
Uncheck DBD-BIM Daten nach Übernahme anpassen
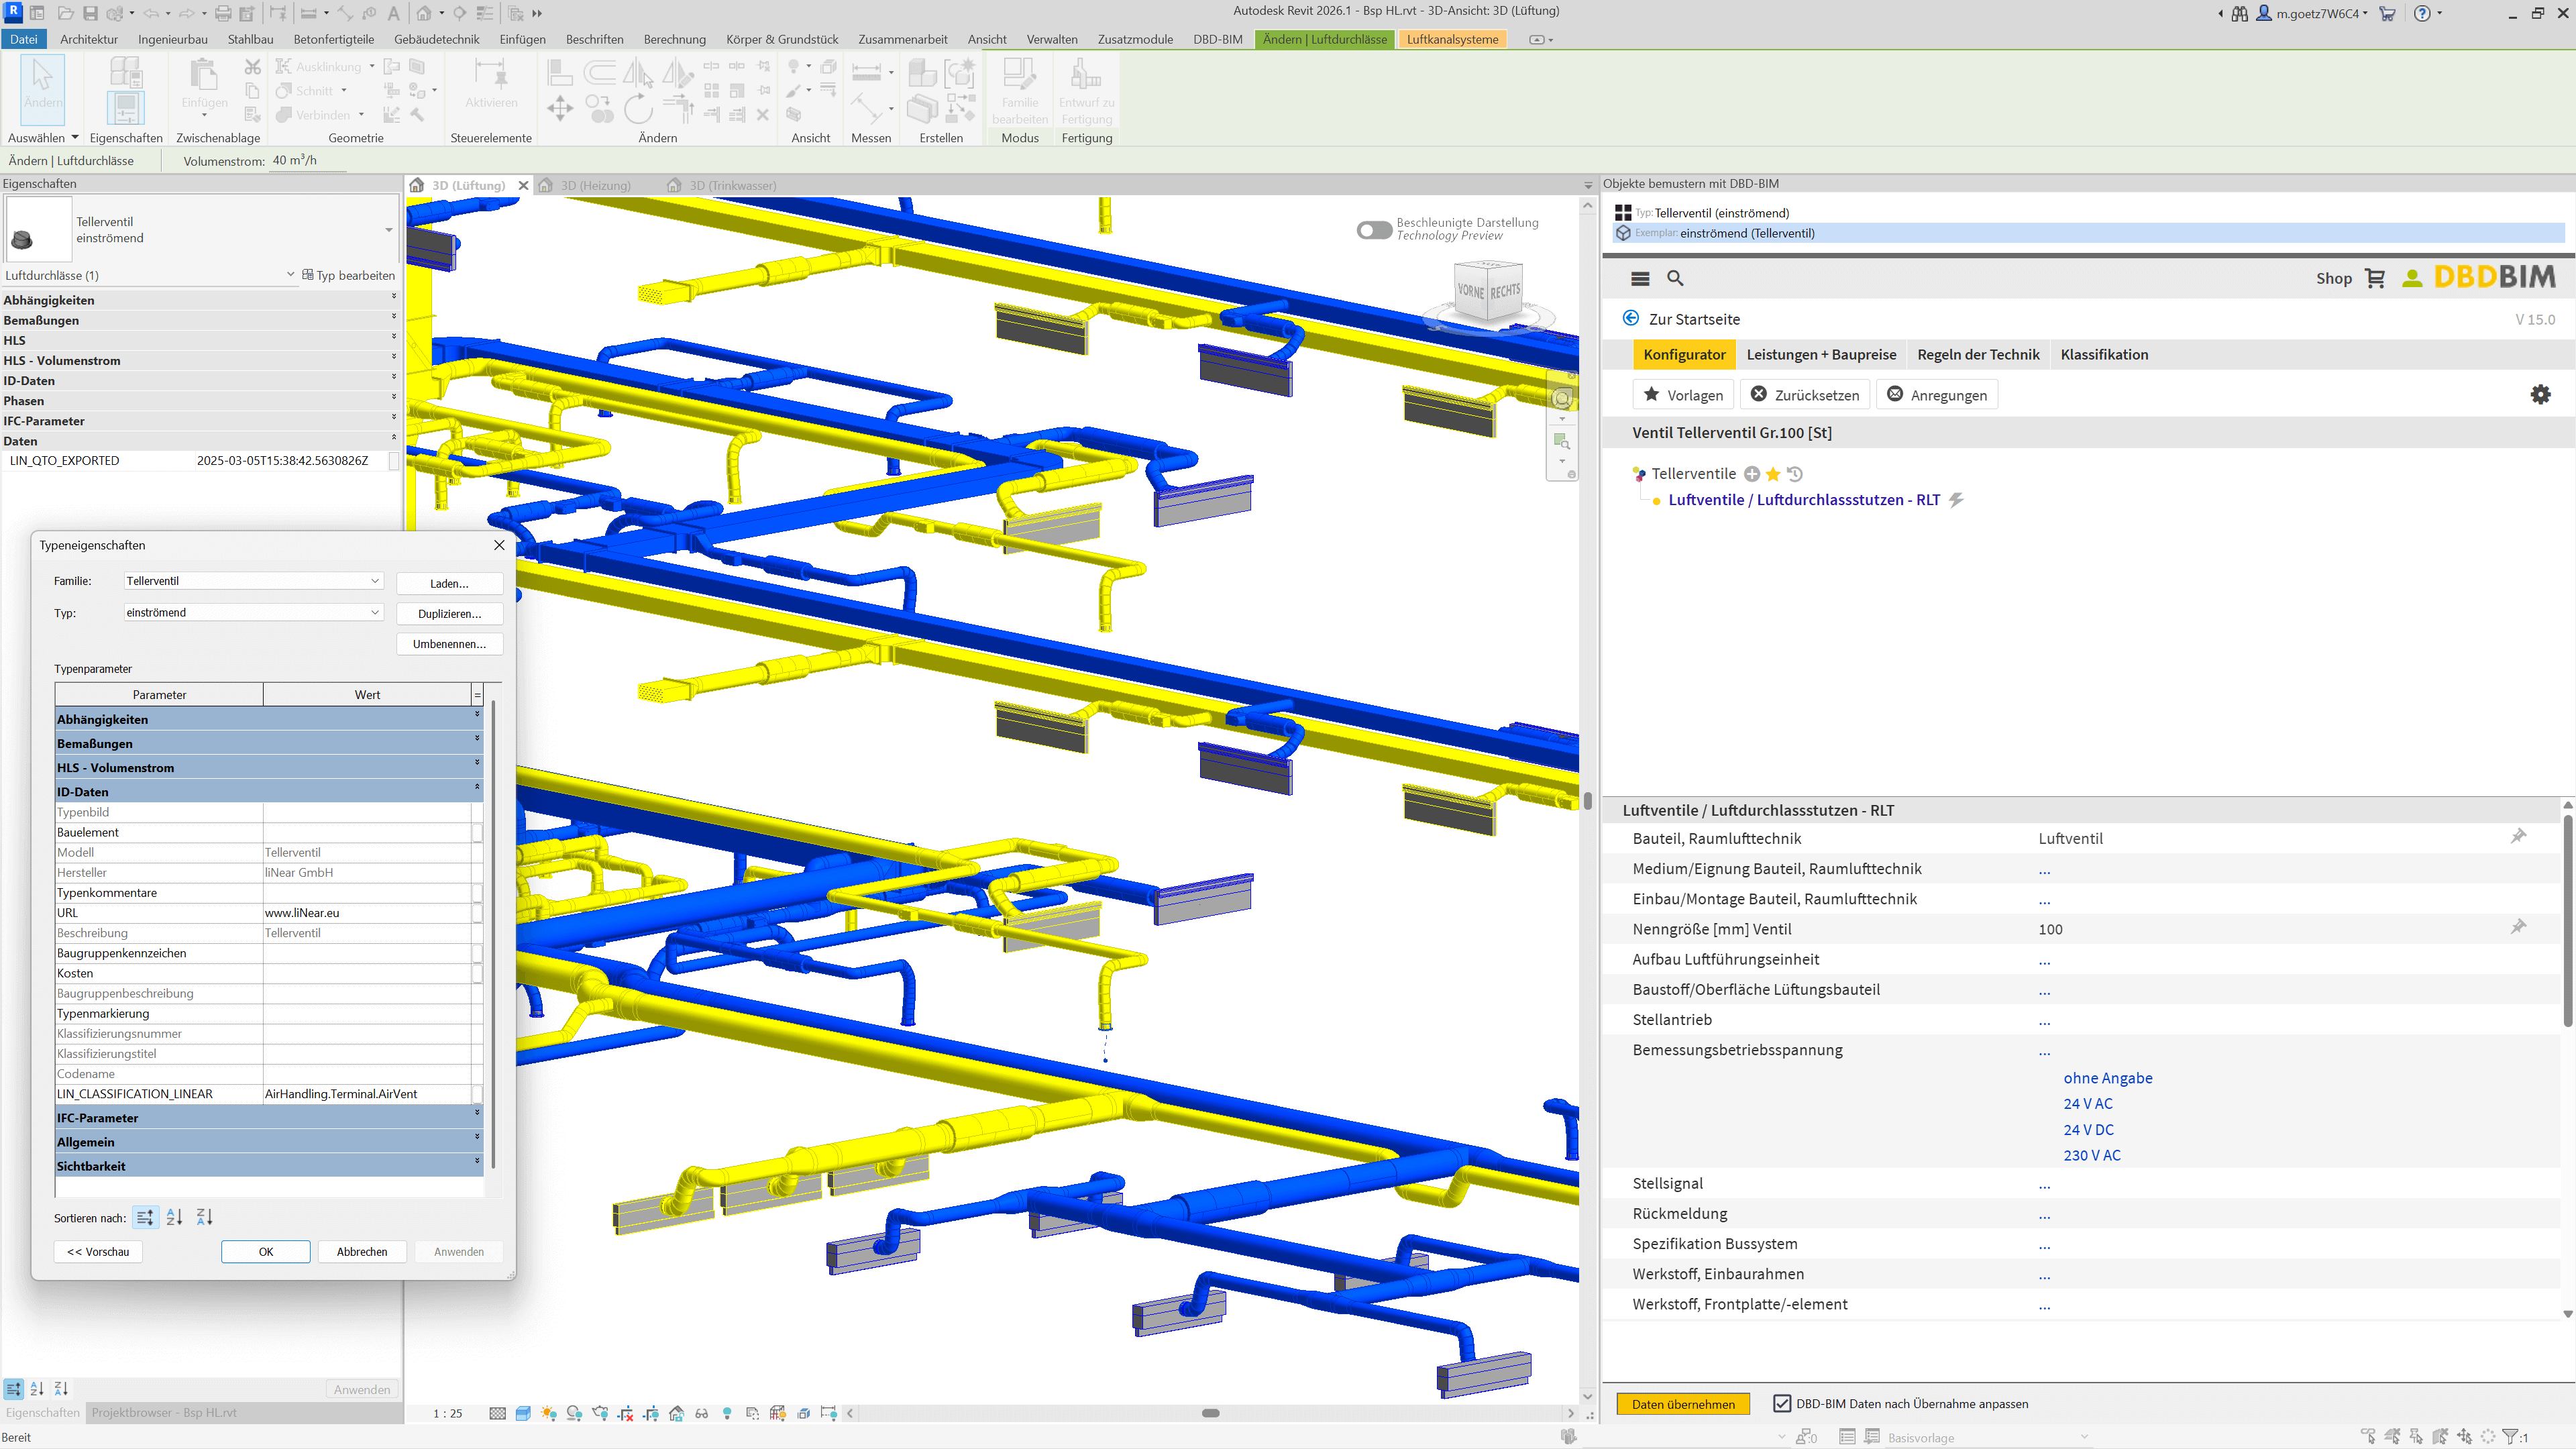click(1782, 1403)
